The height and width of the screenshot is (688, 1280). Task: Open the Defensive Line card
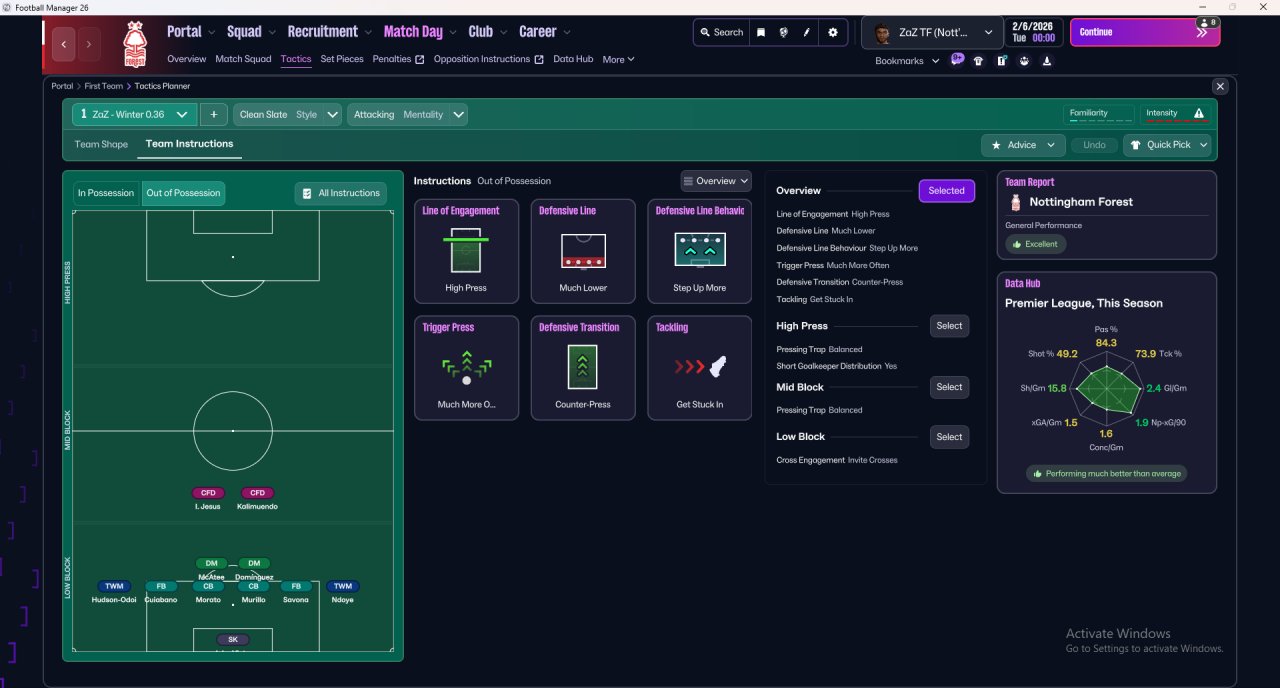click(x=583, y=251)
